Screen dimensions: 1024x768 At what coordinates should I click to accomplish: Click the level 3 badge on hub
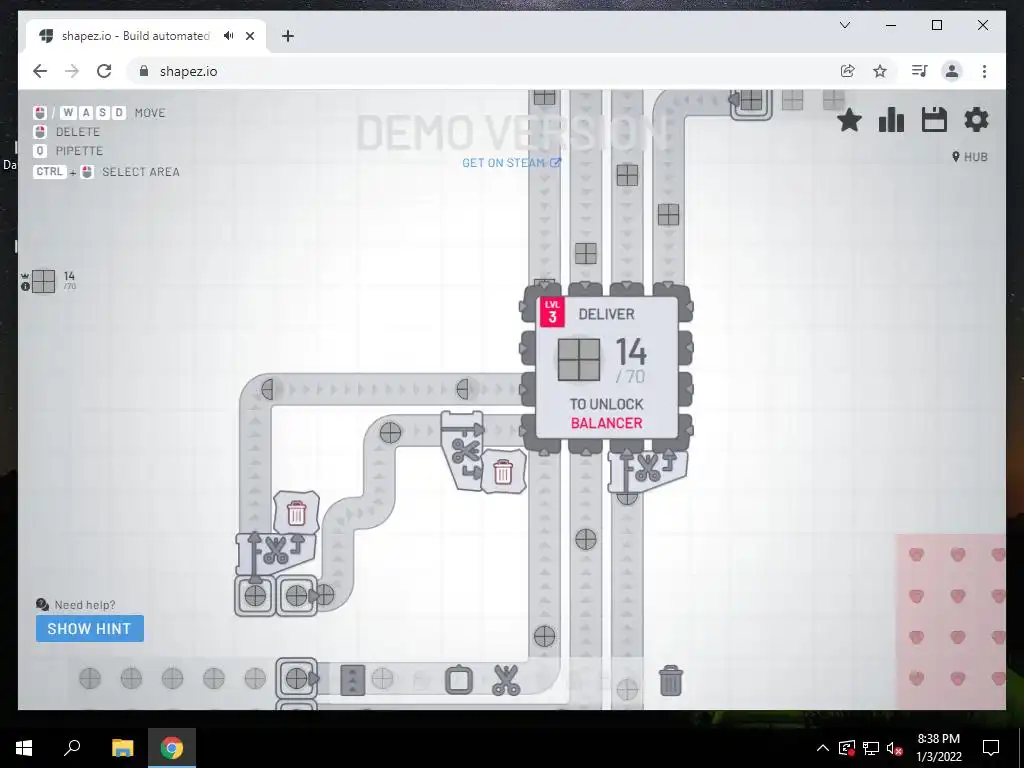point(552,313)
